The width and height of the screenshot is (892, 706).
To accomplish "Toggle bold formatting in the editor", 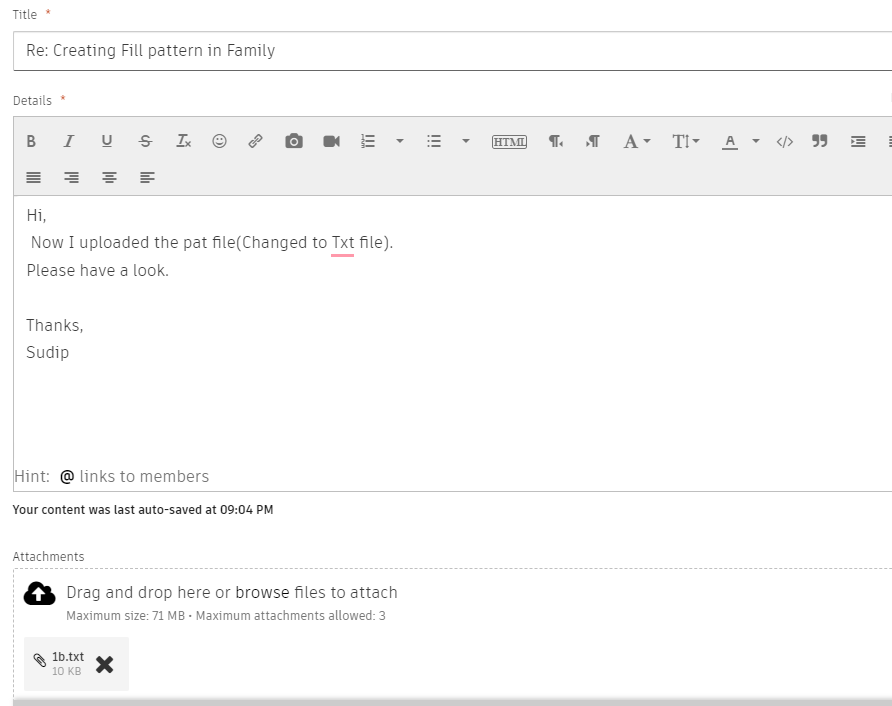I will tap(31, 141).
